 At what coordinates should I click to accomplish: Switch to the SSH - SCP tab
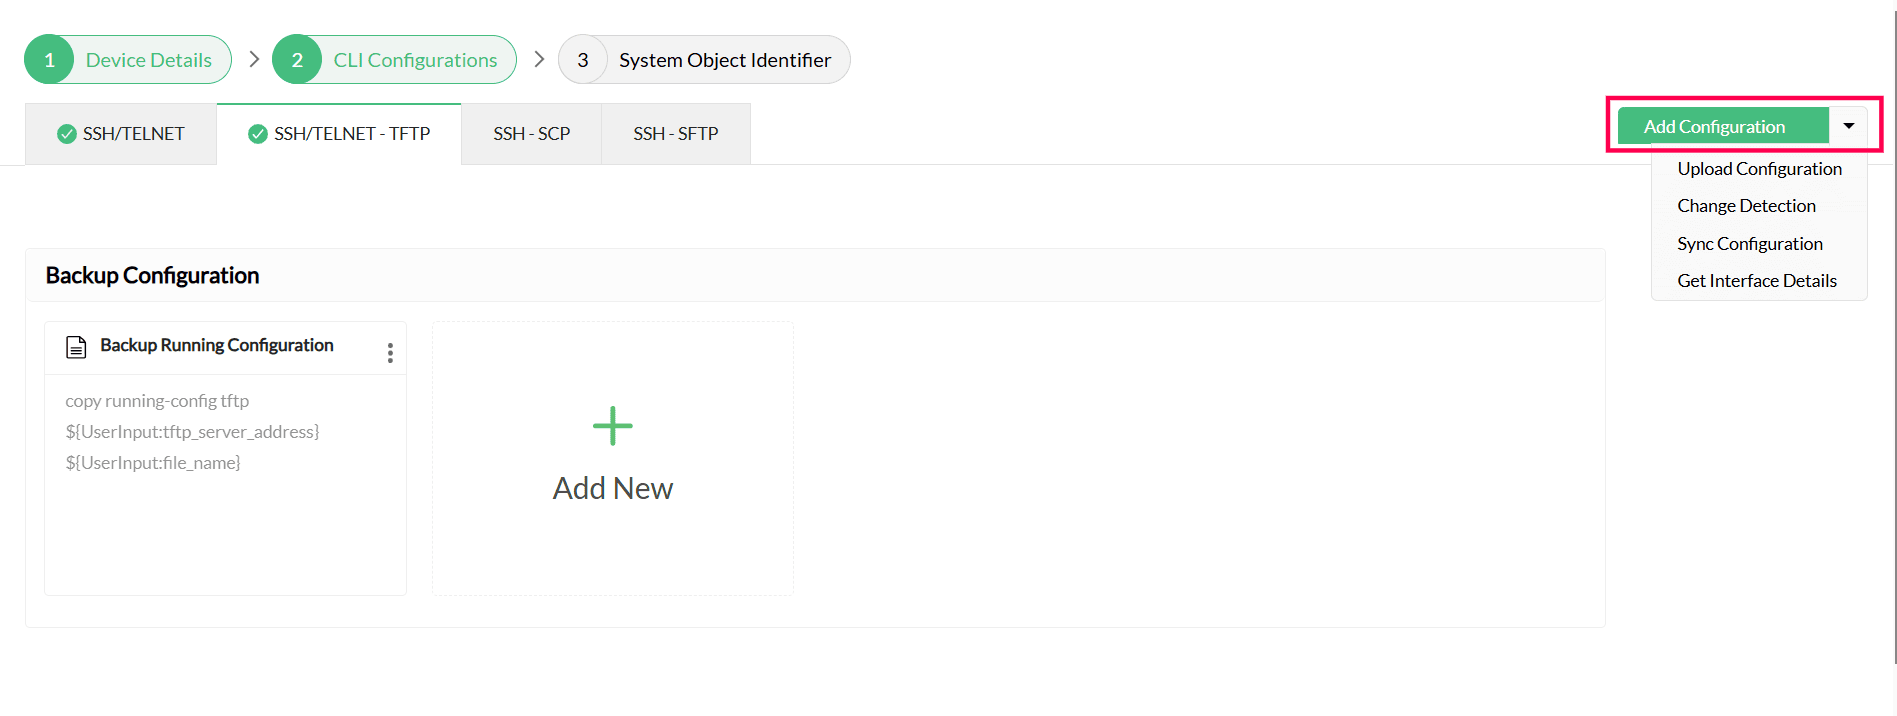[x=532, y=134]
